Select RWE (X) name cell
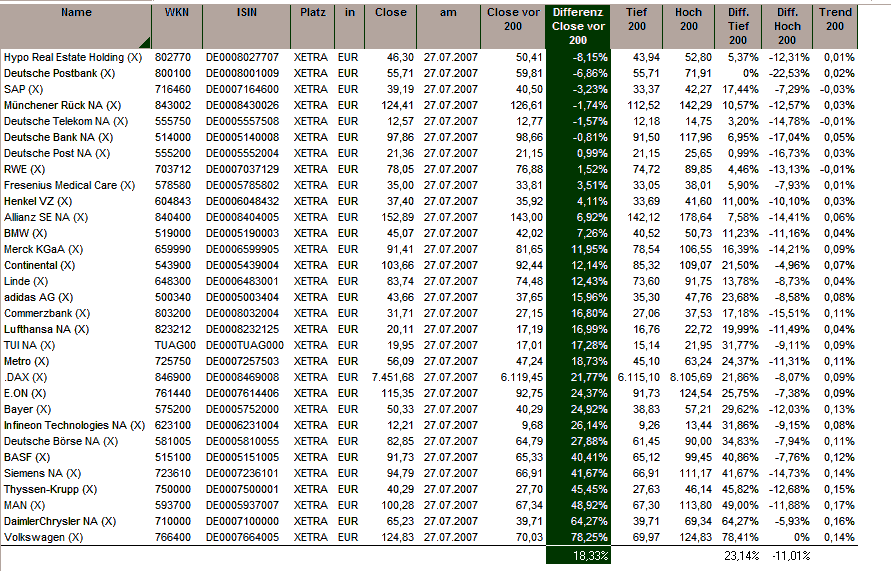This screenshot has height=571, width=891. click(24, 169)
